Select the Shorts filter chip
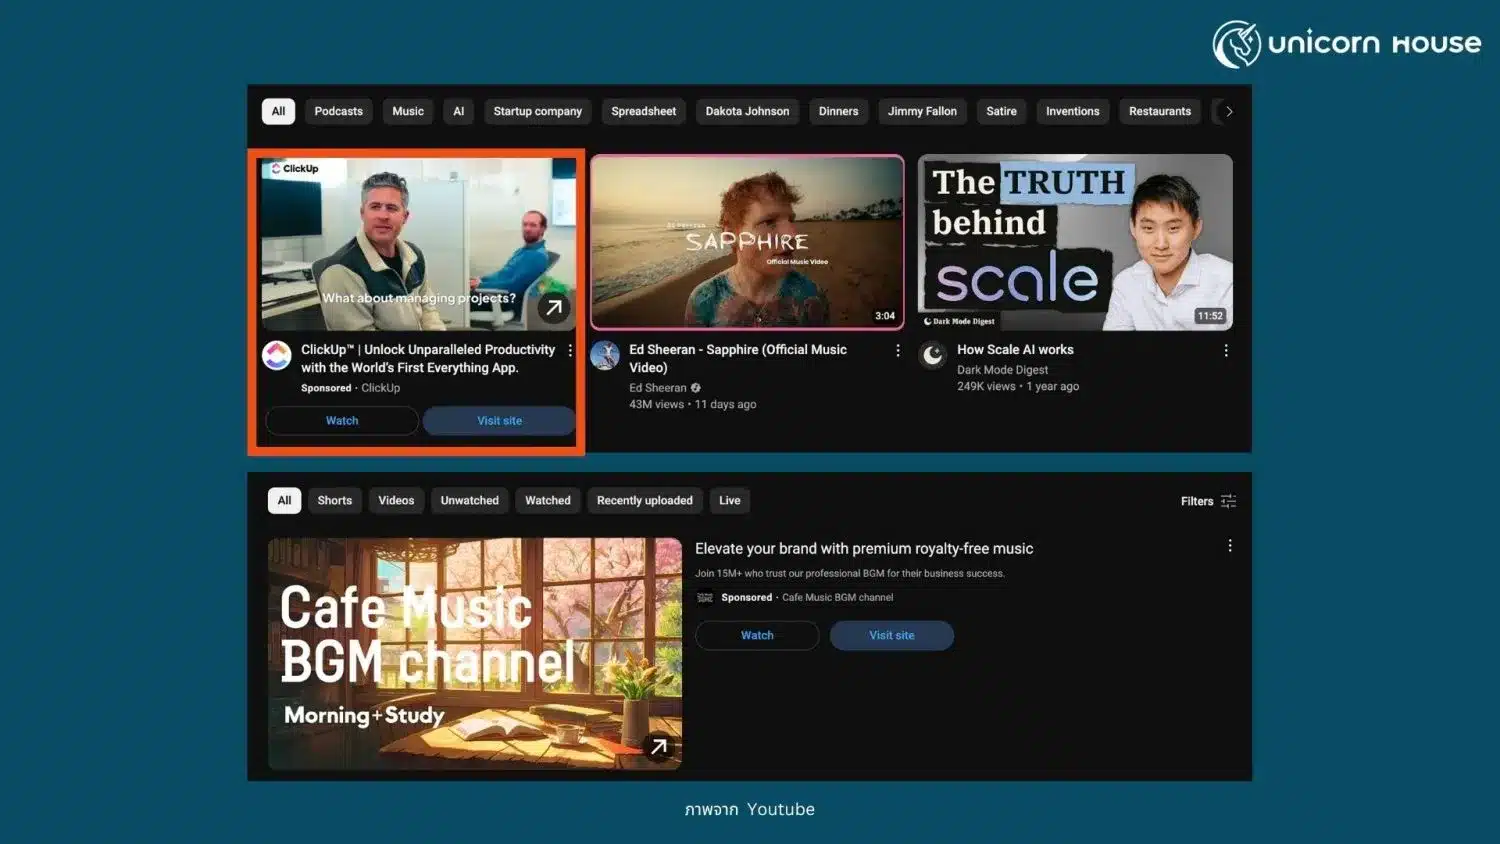This screenshot has height=844, width=1500. (x=335, y=500)
